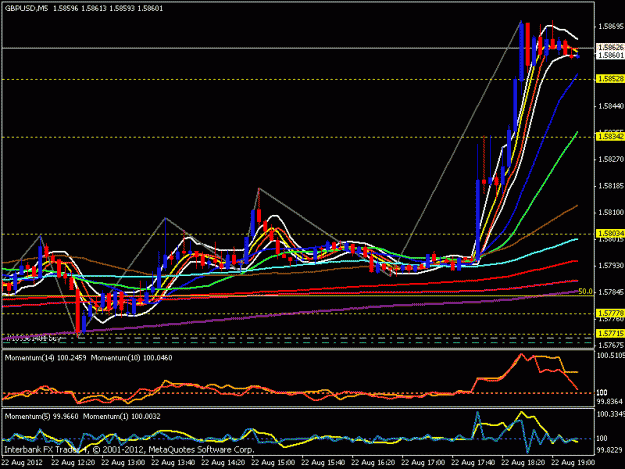This screenshot has width=625, height=469.
Task: Click the 22 Aug 18:20 time label
Action: point(523,463)
